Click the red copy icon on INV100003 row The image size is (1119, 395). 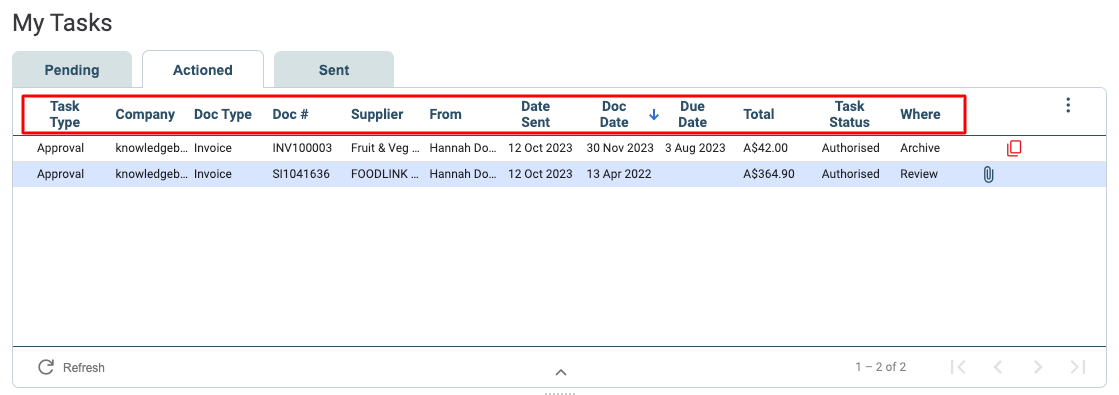1013,149
